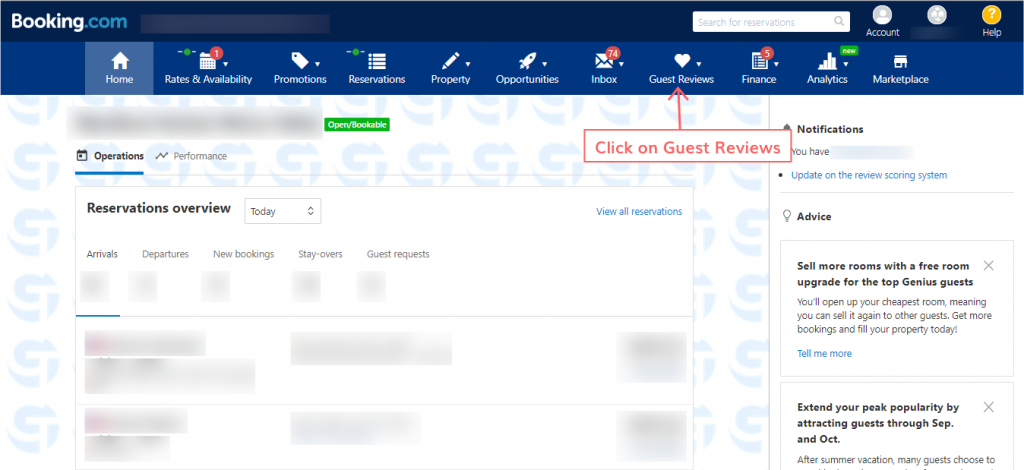Focus the Search for reservations field
Viewport: 1024px width, 470px height.
coord(771,22)
